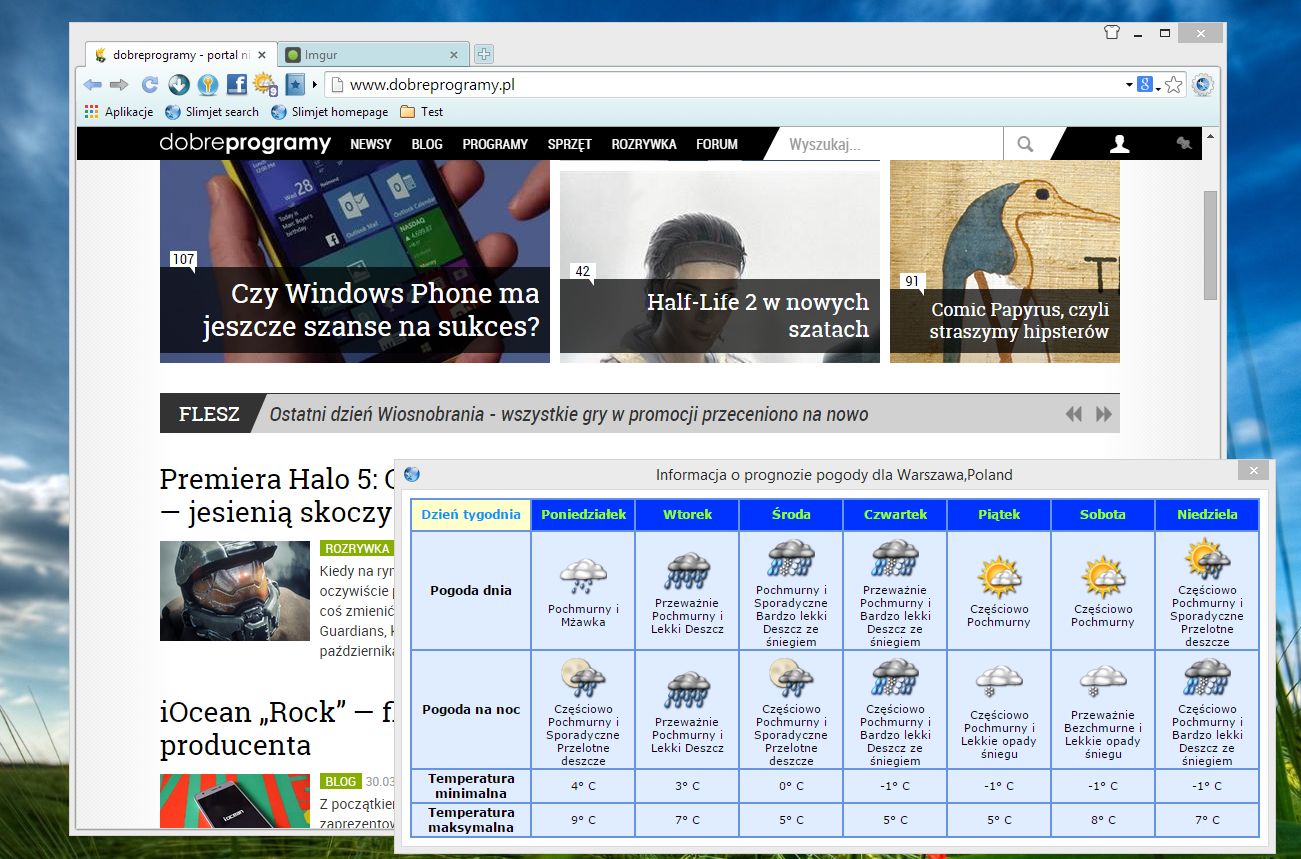The image size is (1301, 859).
Task: Focus the Wyszukaj search field
Action: click(x=890, y=144)
